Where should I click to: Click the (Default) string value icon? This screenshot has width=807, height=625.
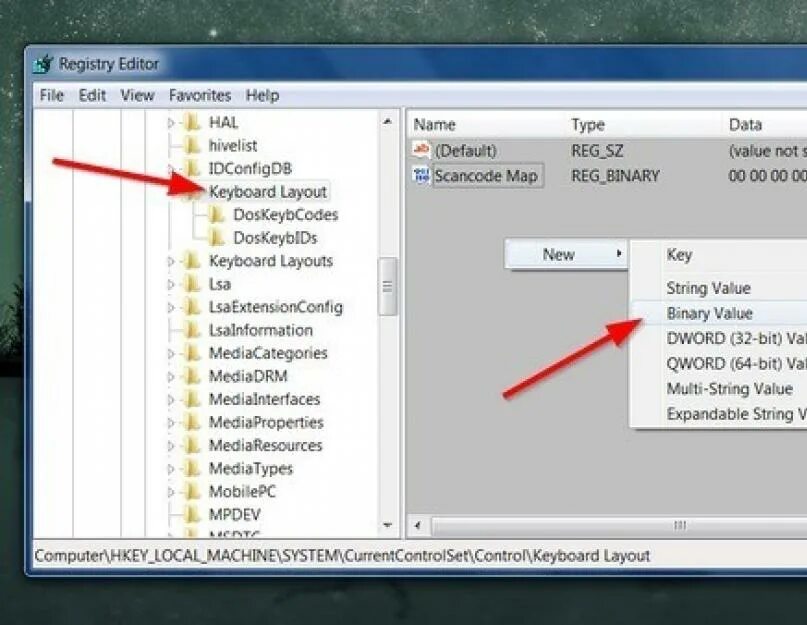(x=421, y=150)
